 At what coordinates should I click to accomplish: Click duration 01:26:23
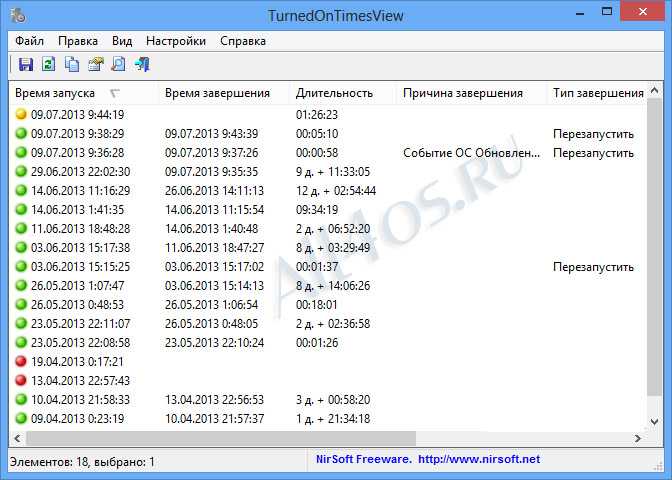[317, 114]
